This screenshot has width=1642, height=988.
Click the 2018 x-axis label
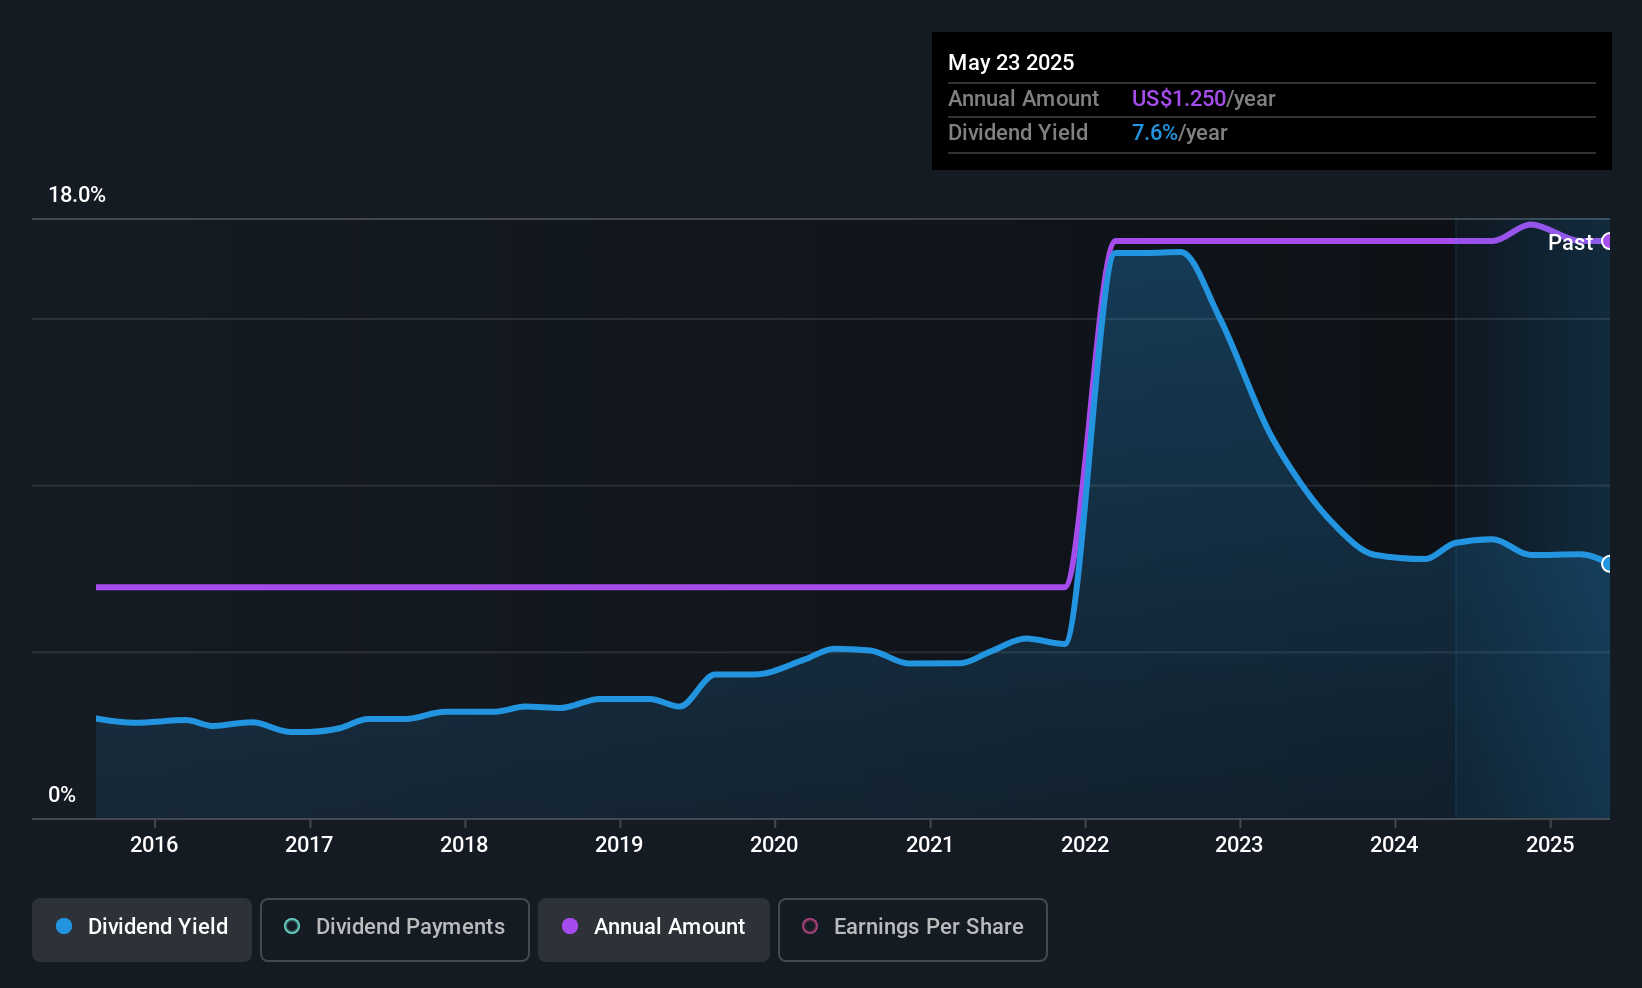(464, 845)
